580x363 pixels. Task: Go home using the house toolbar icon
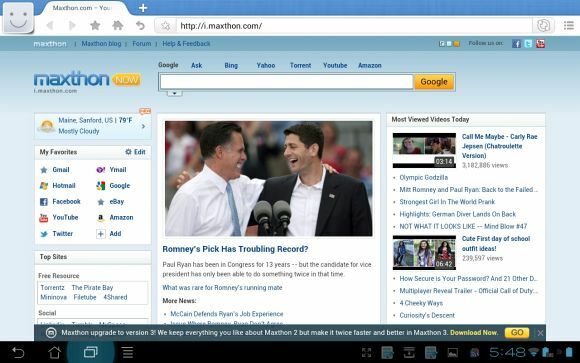tap(118, 25)
